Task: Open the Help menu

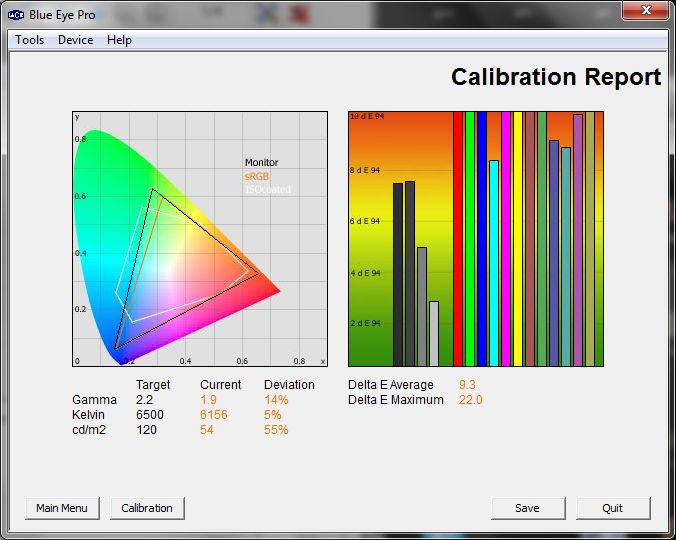Action: pos(119,40)
